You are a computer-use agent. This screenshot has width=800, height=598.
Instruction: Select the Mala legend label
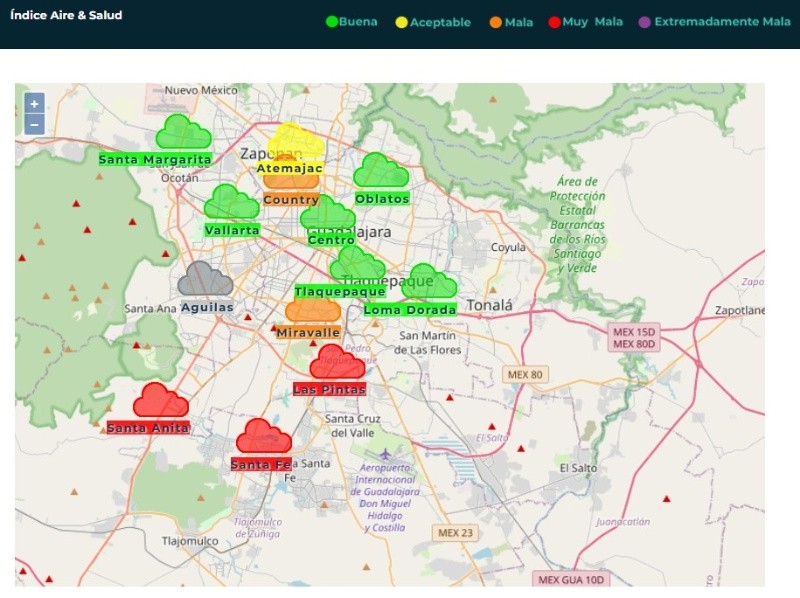tap(519, 22)
